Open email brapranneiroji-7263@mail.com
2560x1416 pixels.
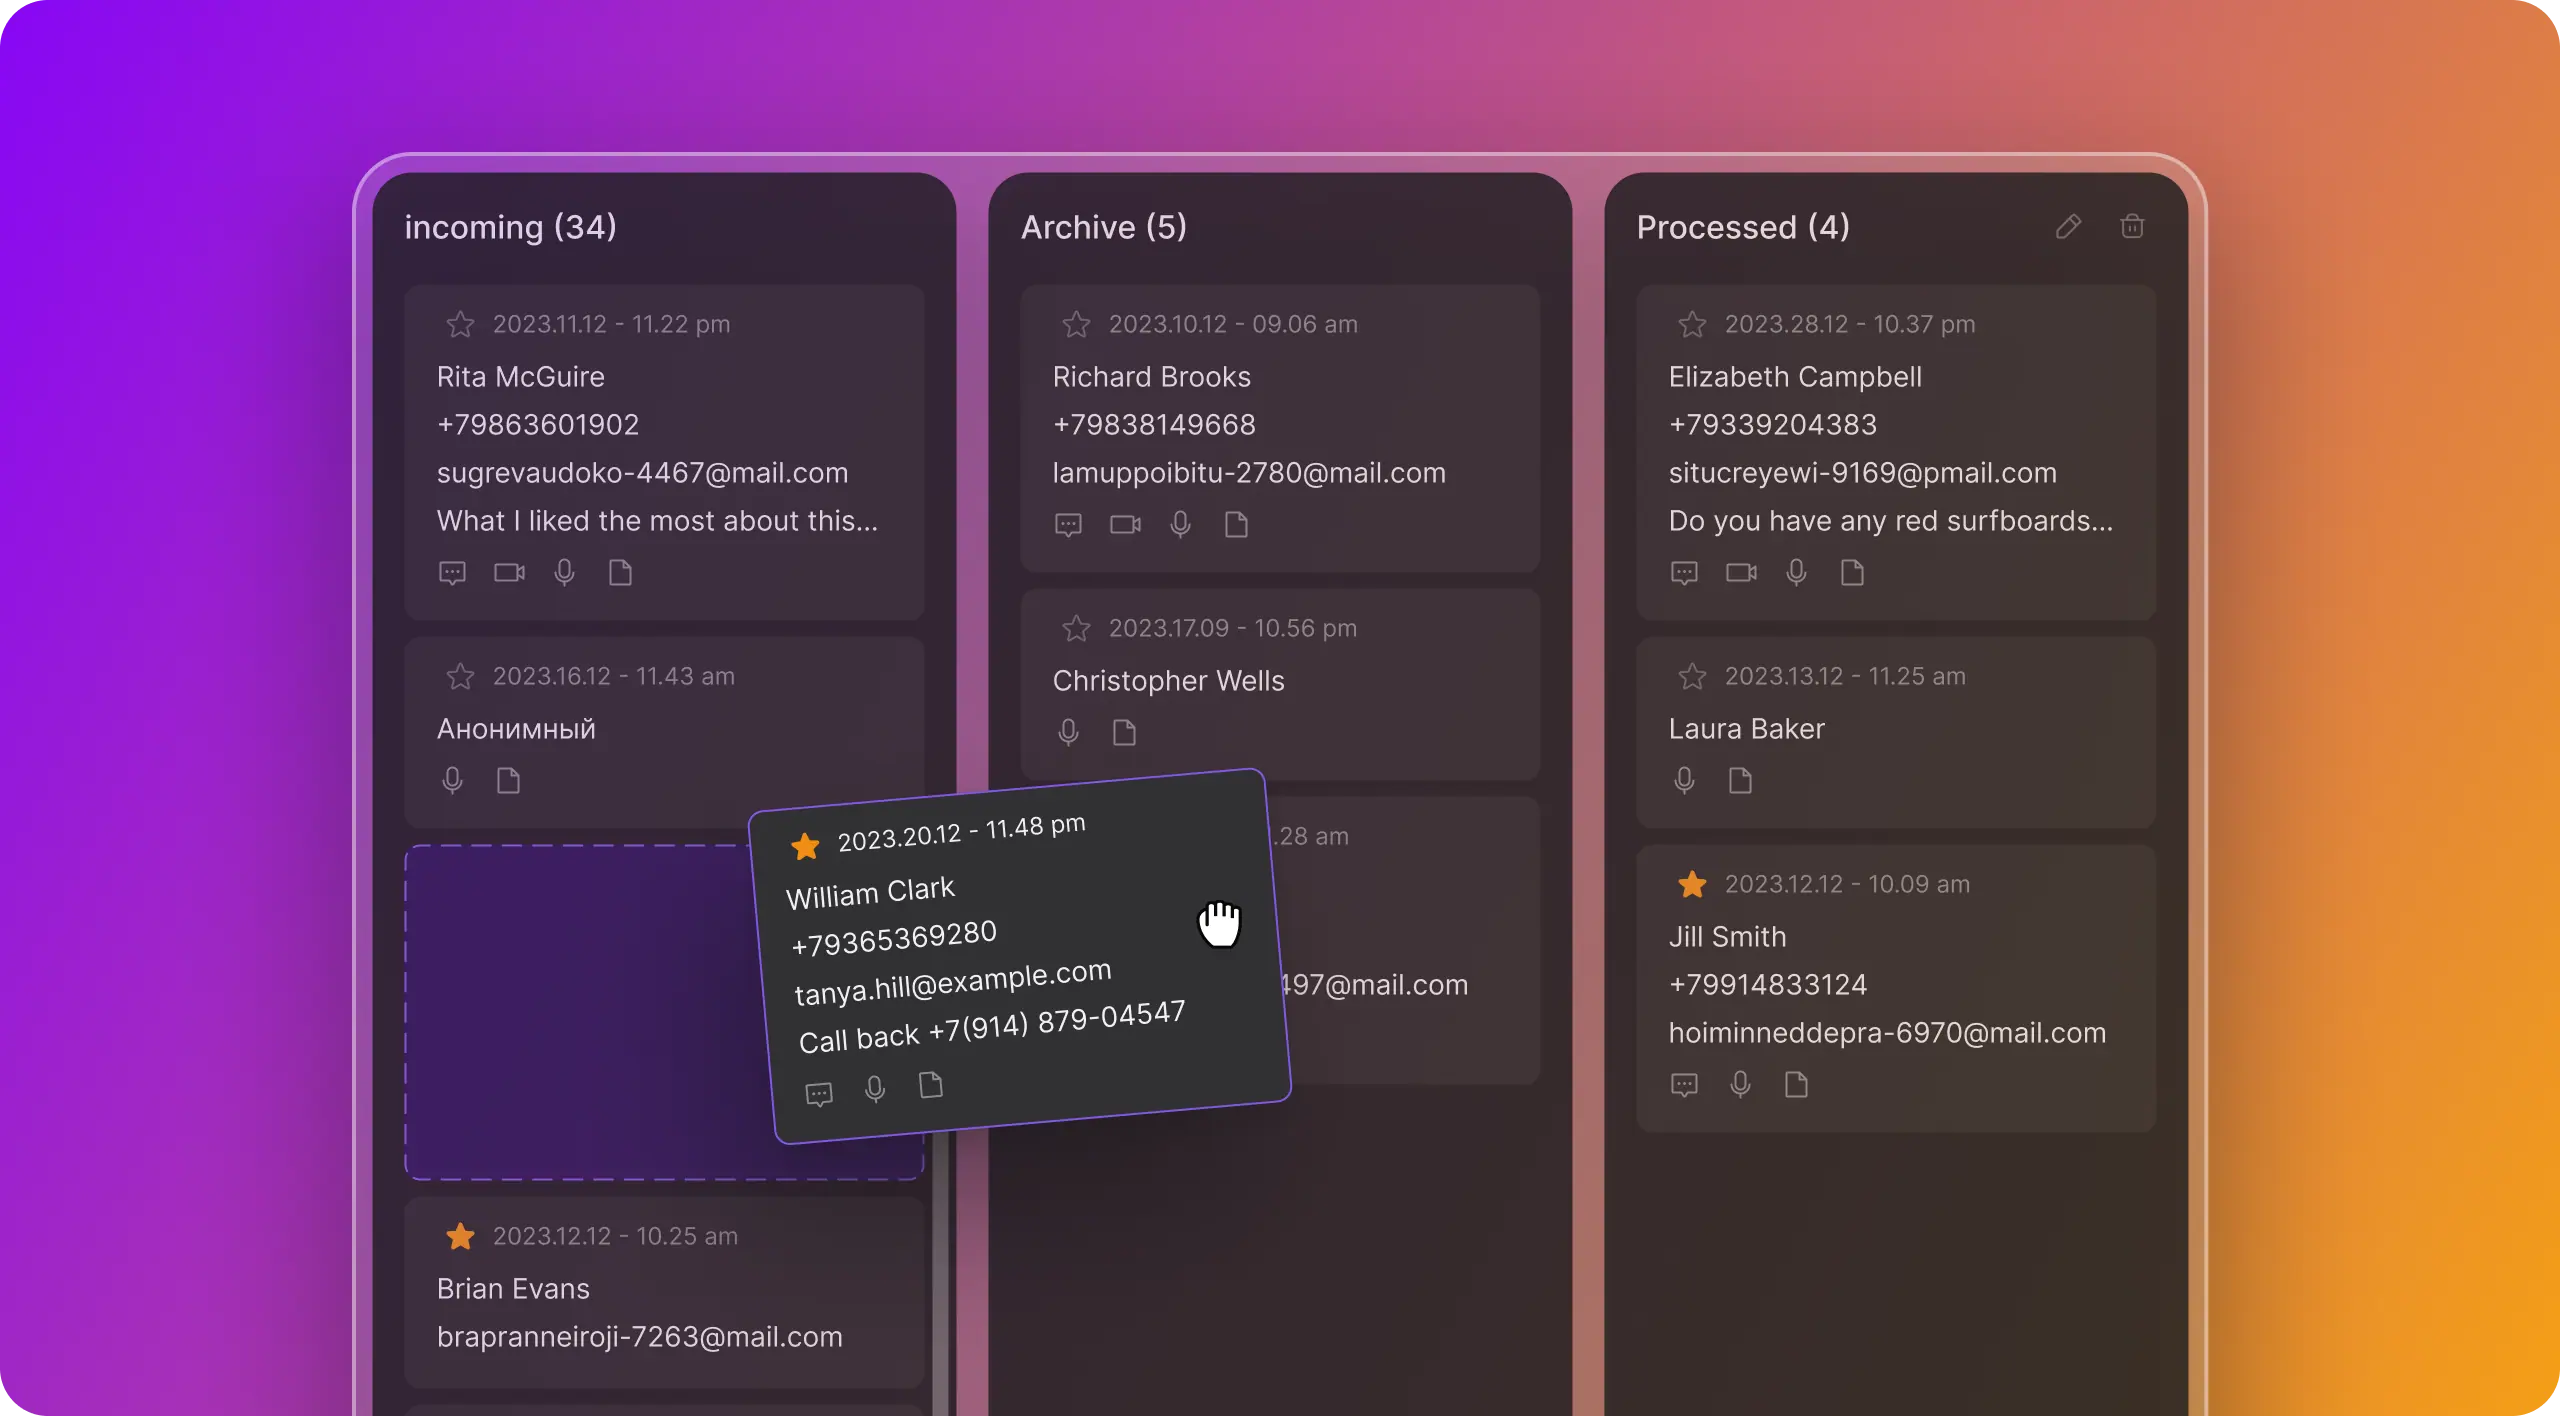tap(639, 1336)
